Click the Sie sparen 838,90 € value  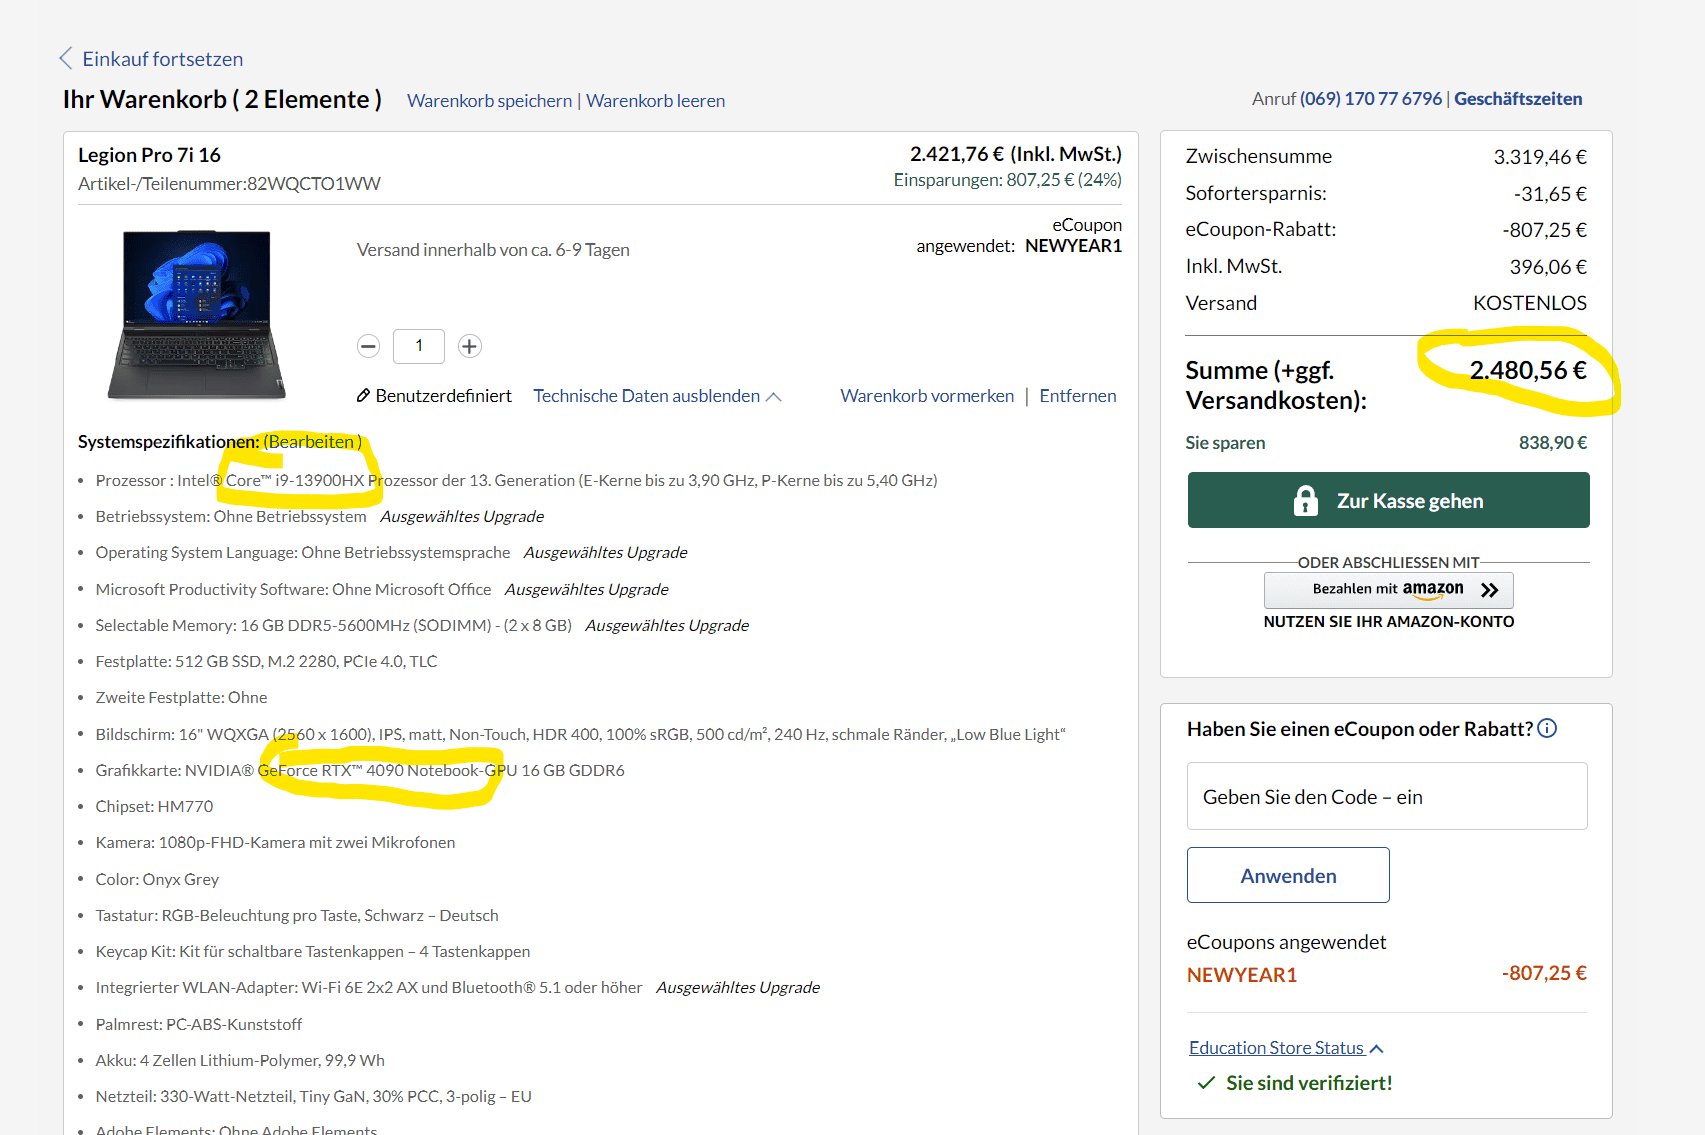pyautogui.click(x=1553, y=443)
